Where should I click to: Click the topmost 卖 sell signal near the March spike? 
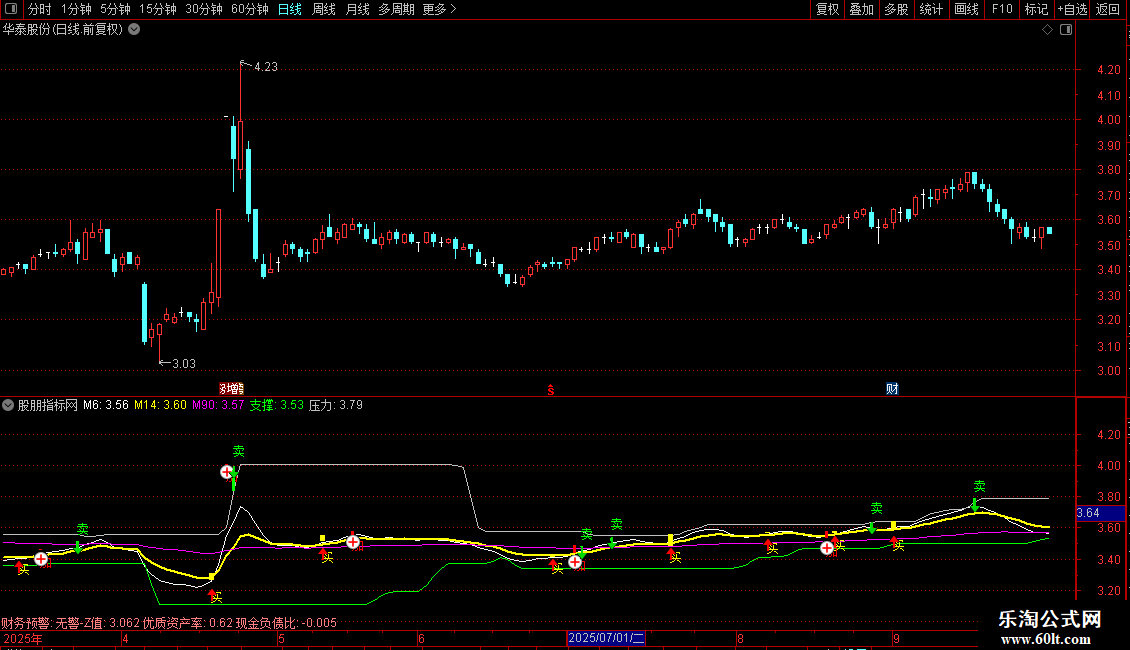(x=239, y=451)
